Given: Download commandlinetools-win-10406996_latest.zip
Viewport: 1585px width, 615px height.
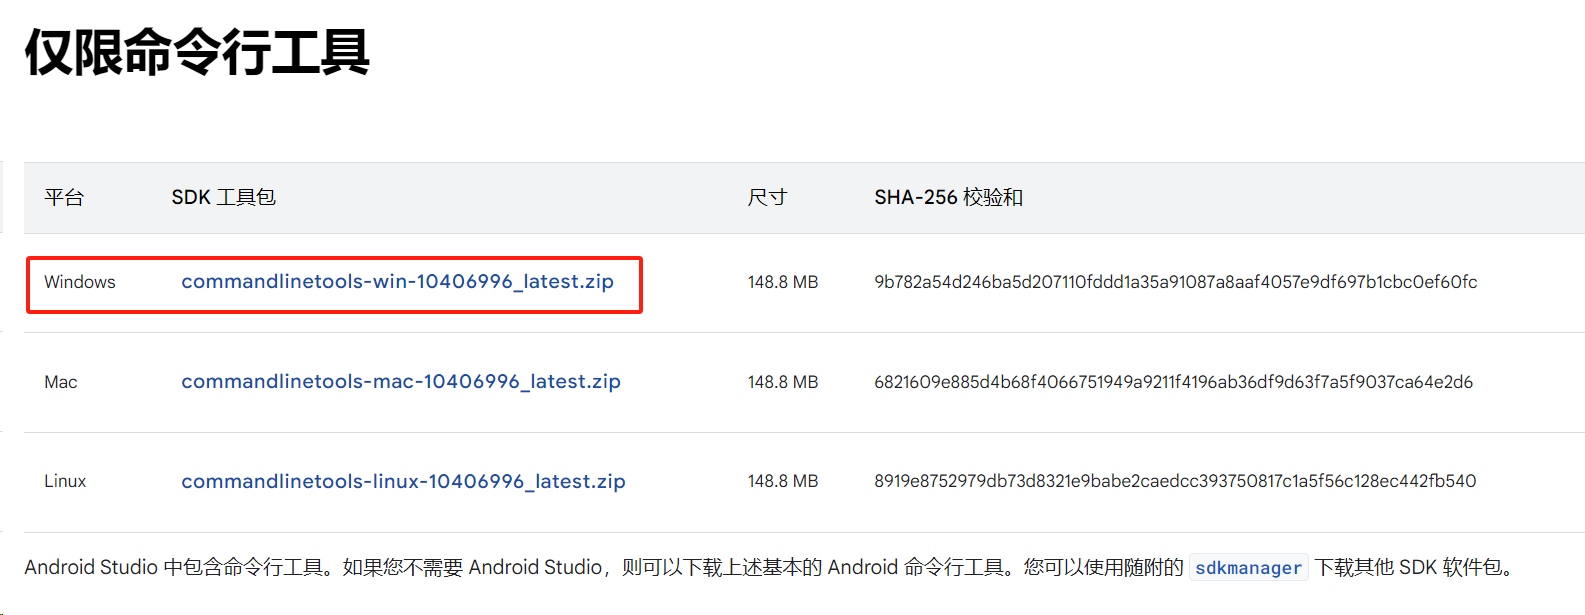Looking at the screenshot, I should (397, 282).
